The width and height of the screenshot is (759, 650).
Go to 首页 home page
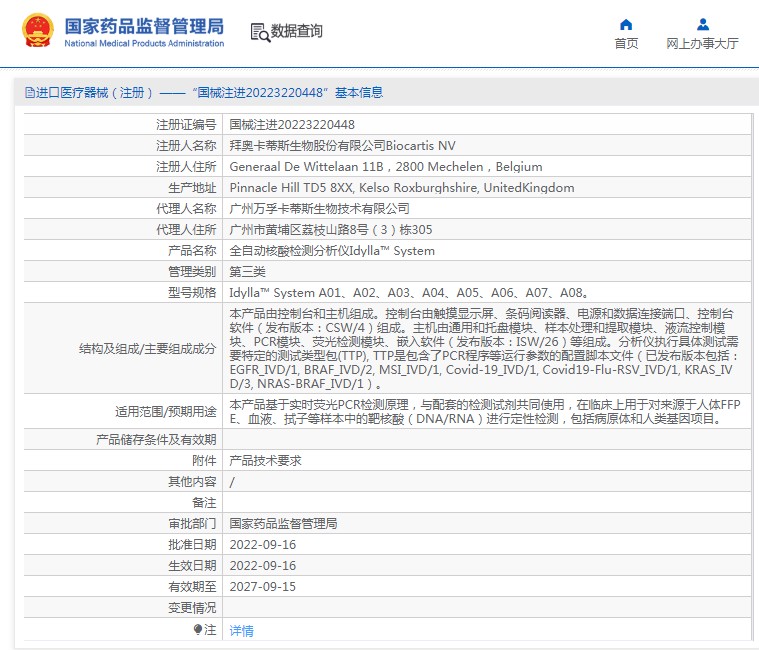626,44
